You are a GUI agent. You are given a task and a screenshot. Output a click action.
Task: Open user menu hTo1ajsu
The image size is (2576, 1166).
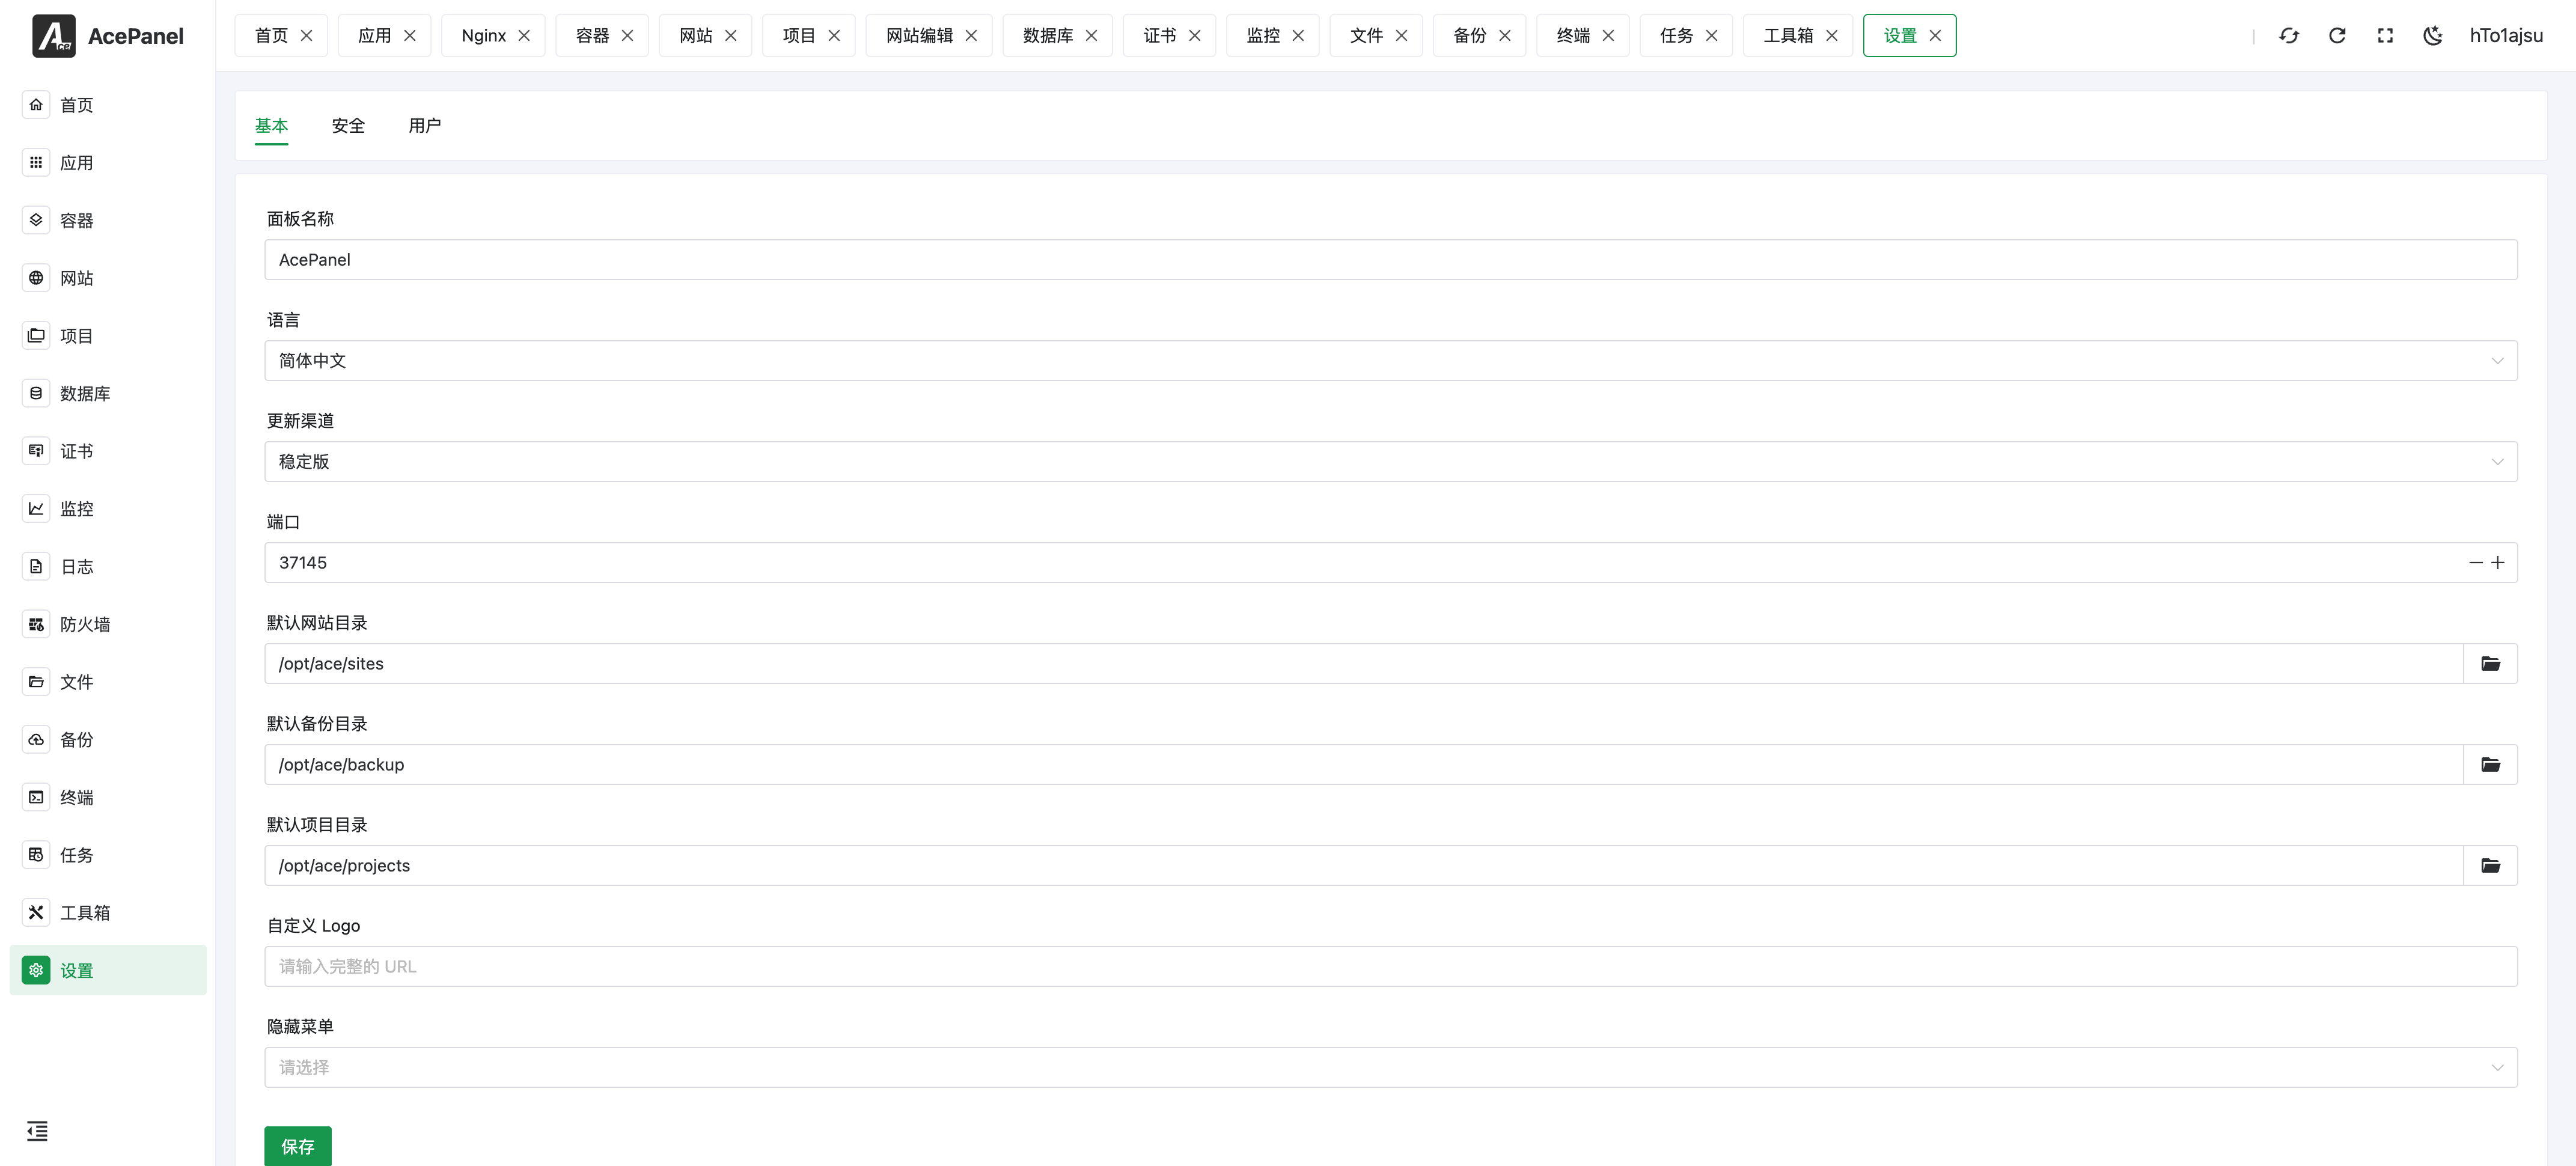[2506, 36]
